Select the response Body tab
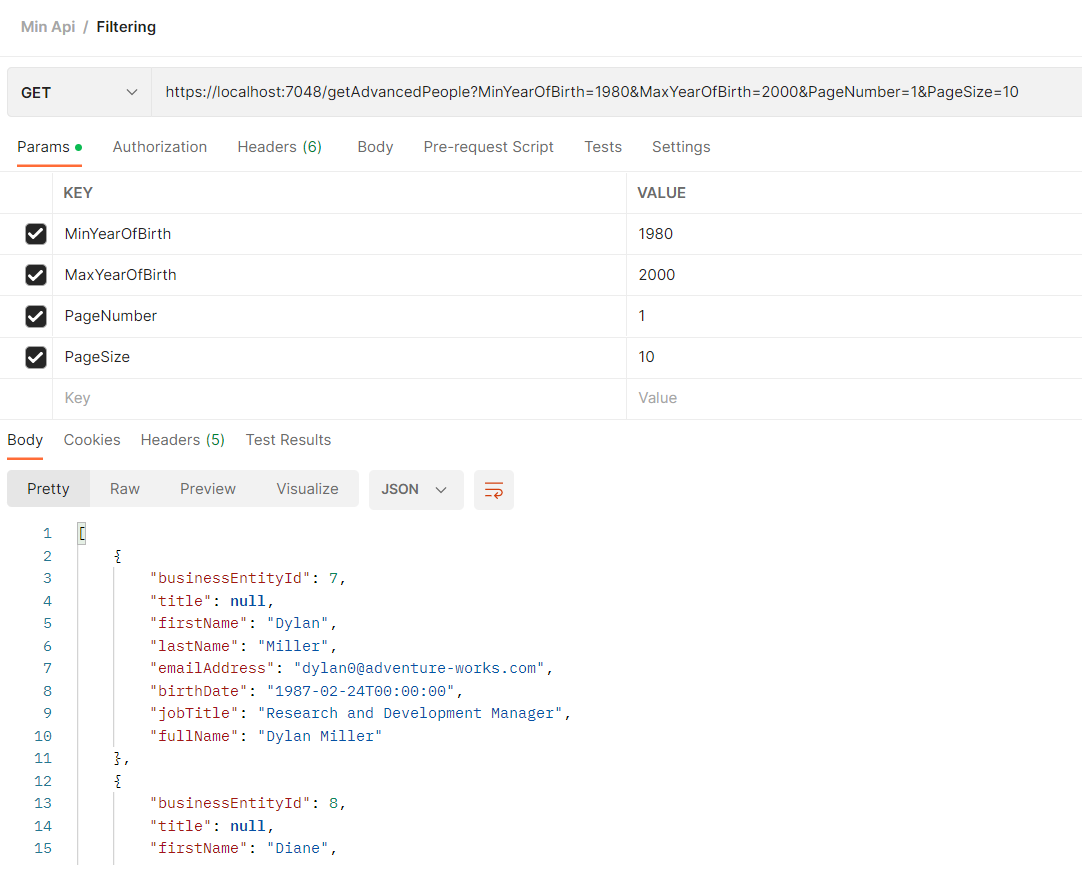The image size is (1082, 873). [x=25, y=440]
